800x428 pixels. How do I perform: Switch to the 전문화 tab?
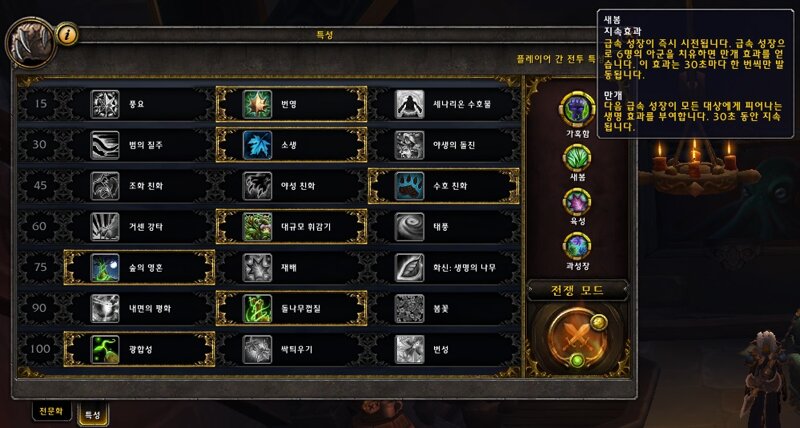coord(52,411)
